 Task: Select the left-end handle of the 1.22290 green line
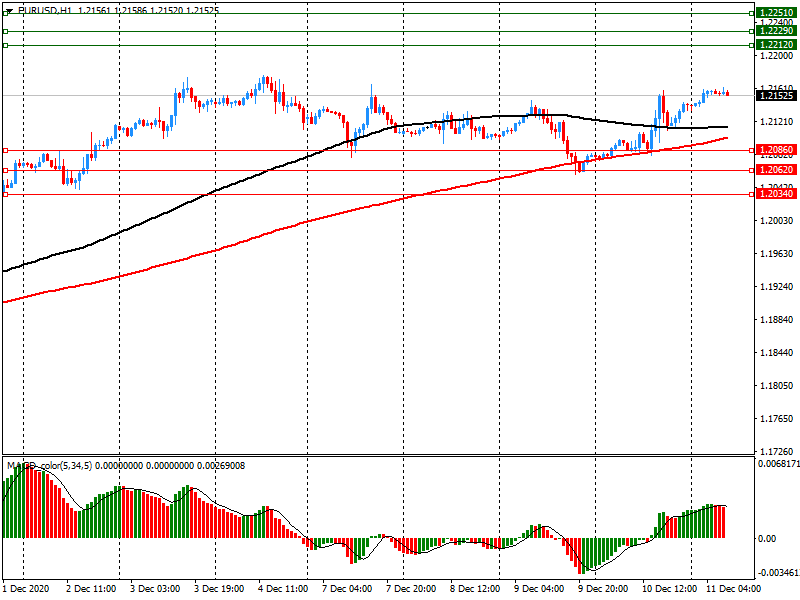pos(6,32)
